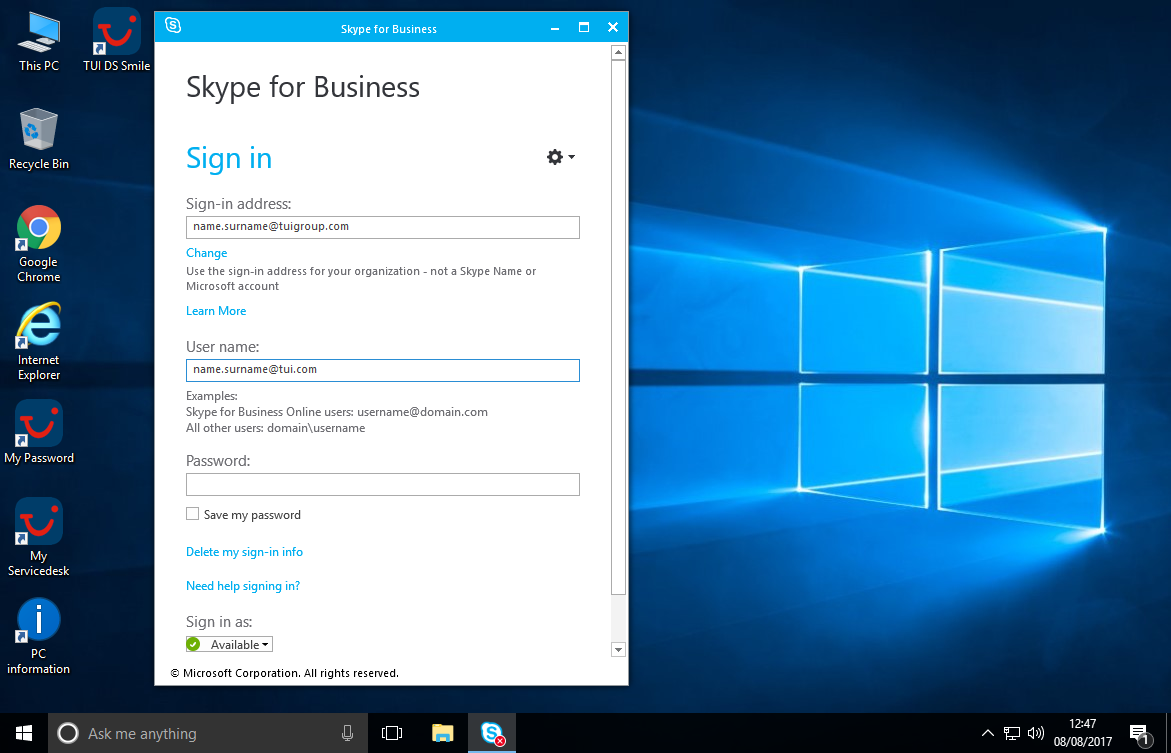Open the volume control tray icon
The image size is (1171, 753).
[1036, 733]
